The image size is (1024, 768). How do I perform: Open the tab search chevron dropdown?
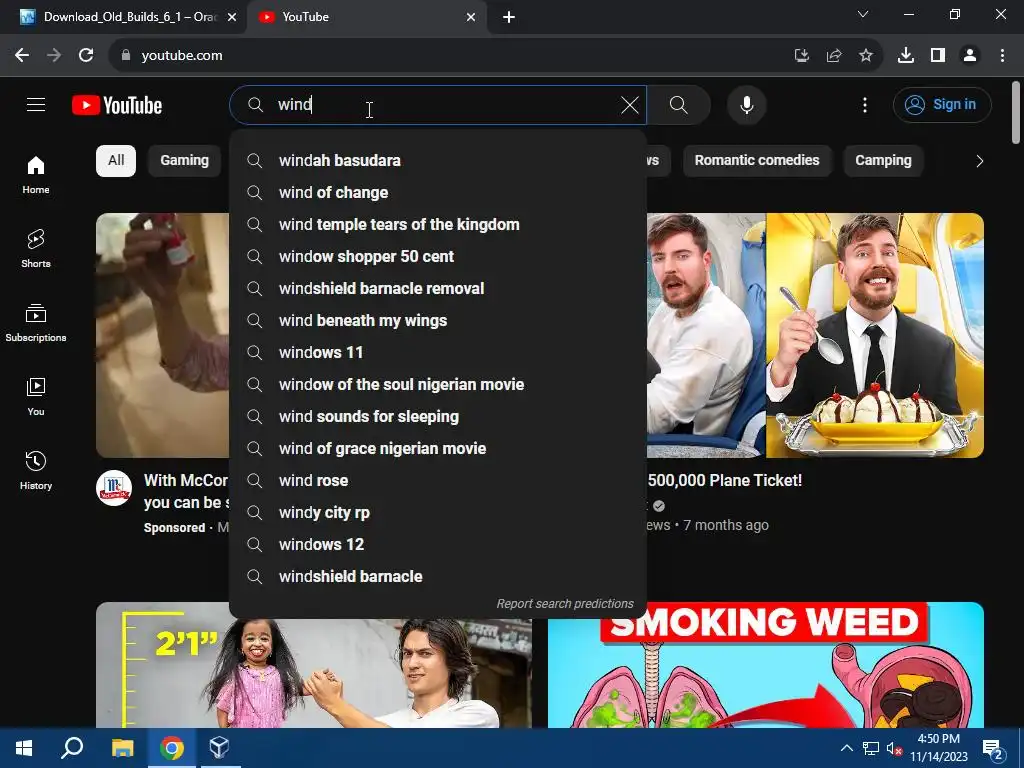863,14
